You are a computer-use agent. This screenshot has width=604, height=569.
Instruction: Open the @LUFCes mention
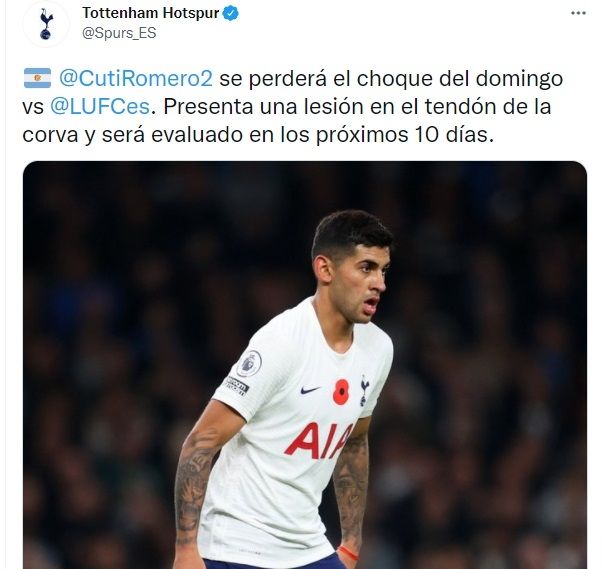click(x=100, y=107)
